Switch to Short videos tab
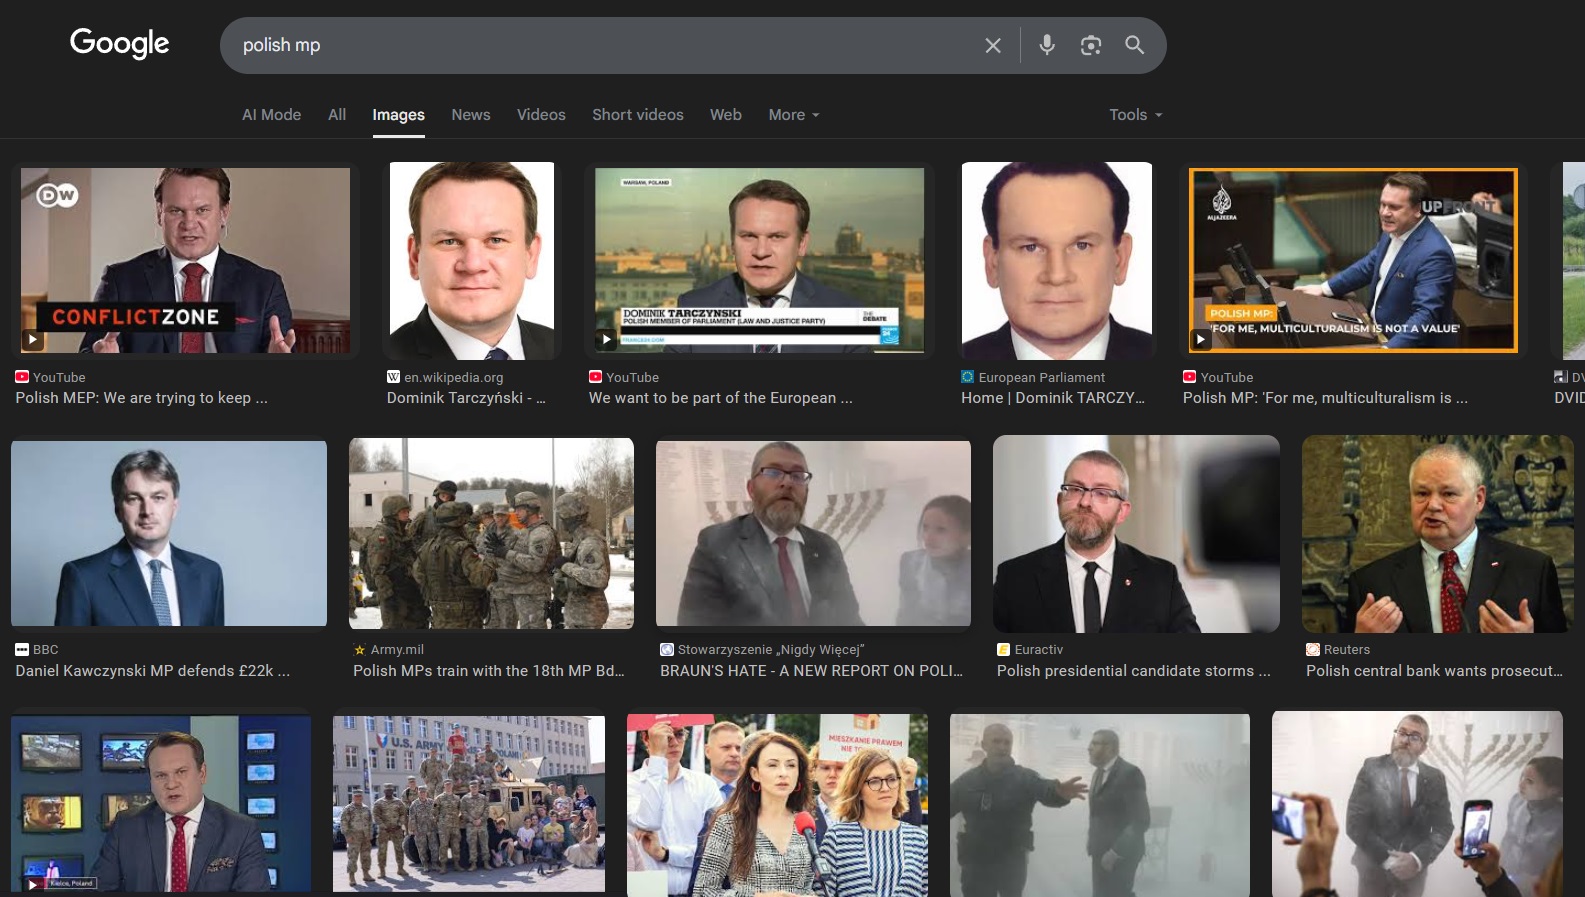Viewport: 1585px width, 897px height. (638, 115)
